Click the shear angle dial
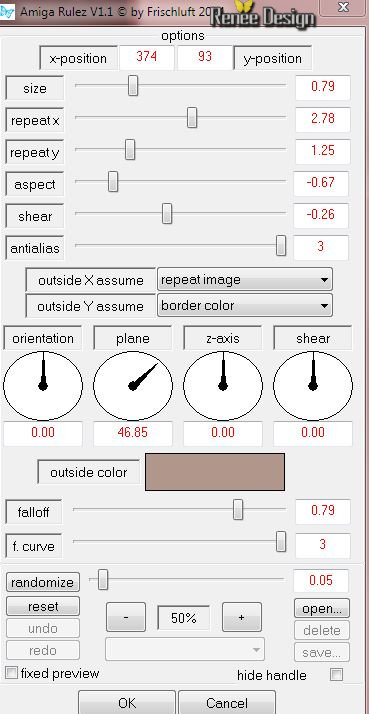This screenshot has height=714, width=369. click(313, 385)
